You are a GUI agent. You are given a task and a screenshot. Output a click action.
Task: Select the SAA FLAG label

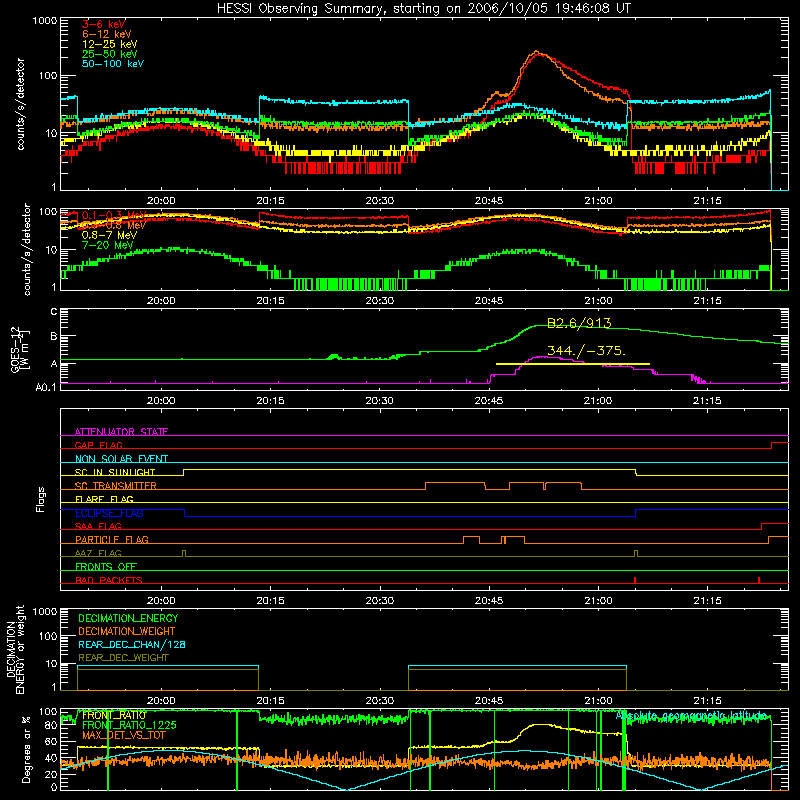[98, 526]
